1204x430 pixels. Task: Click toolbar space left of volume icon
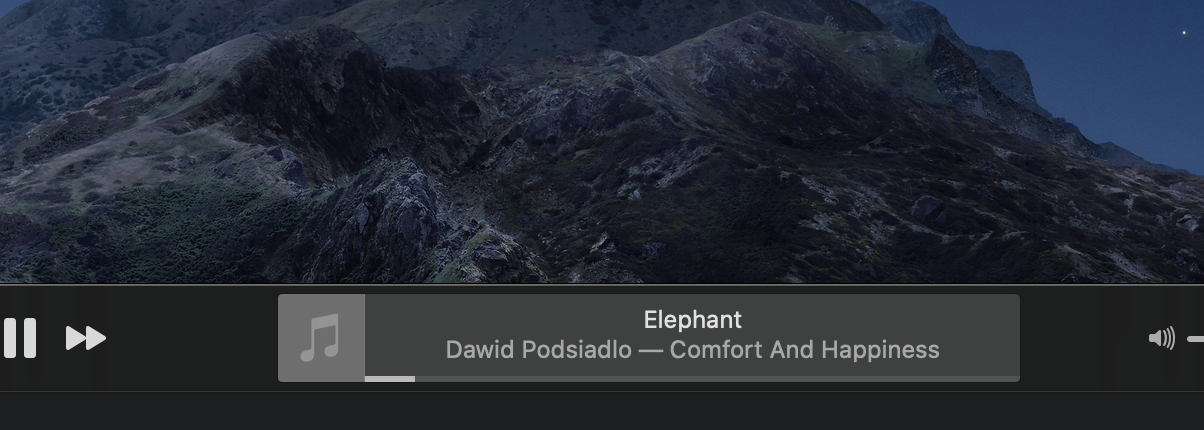tap(1083, 338)
